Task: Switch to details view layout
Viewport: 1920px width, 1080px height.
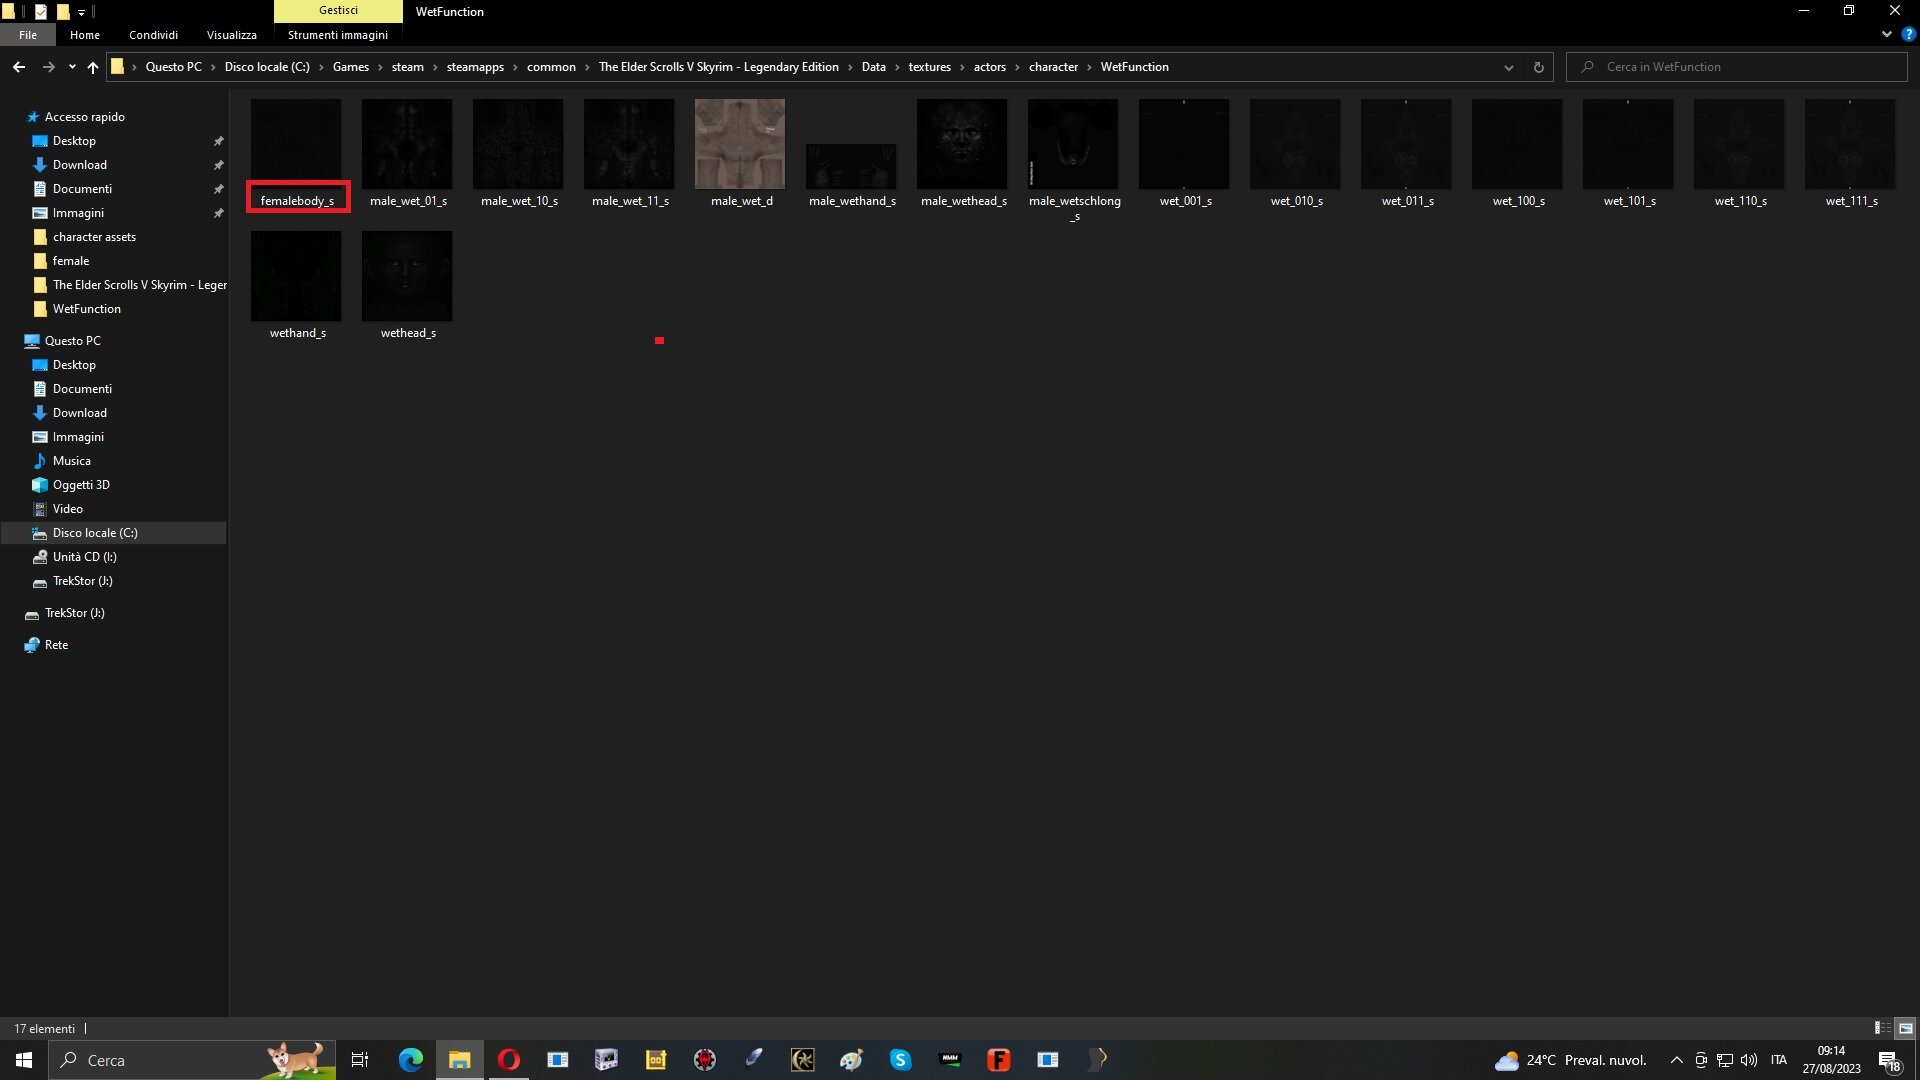Action: point(1882,1028)
